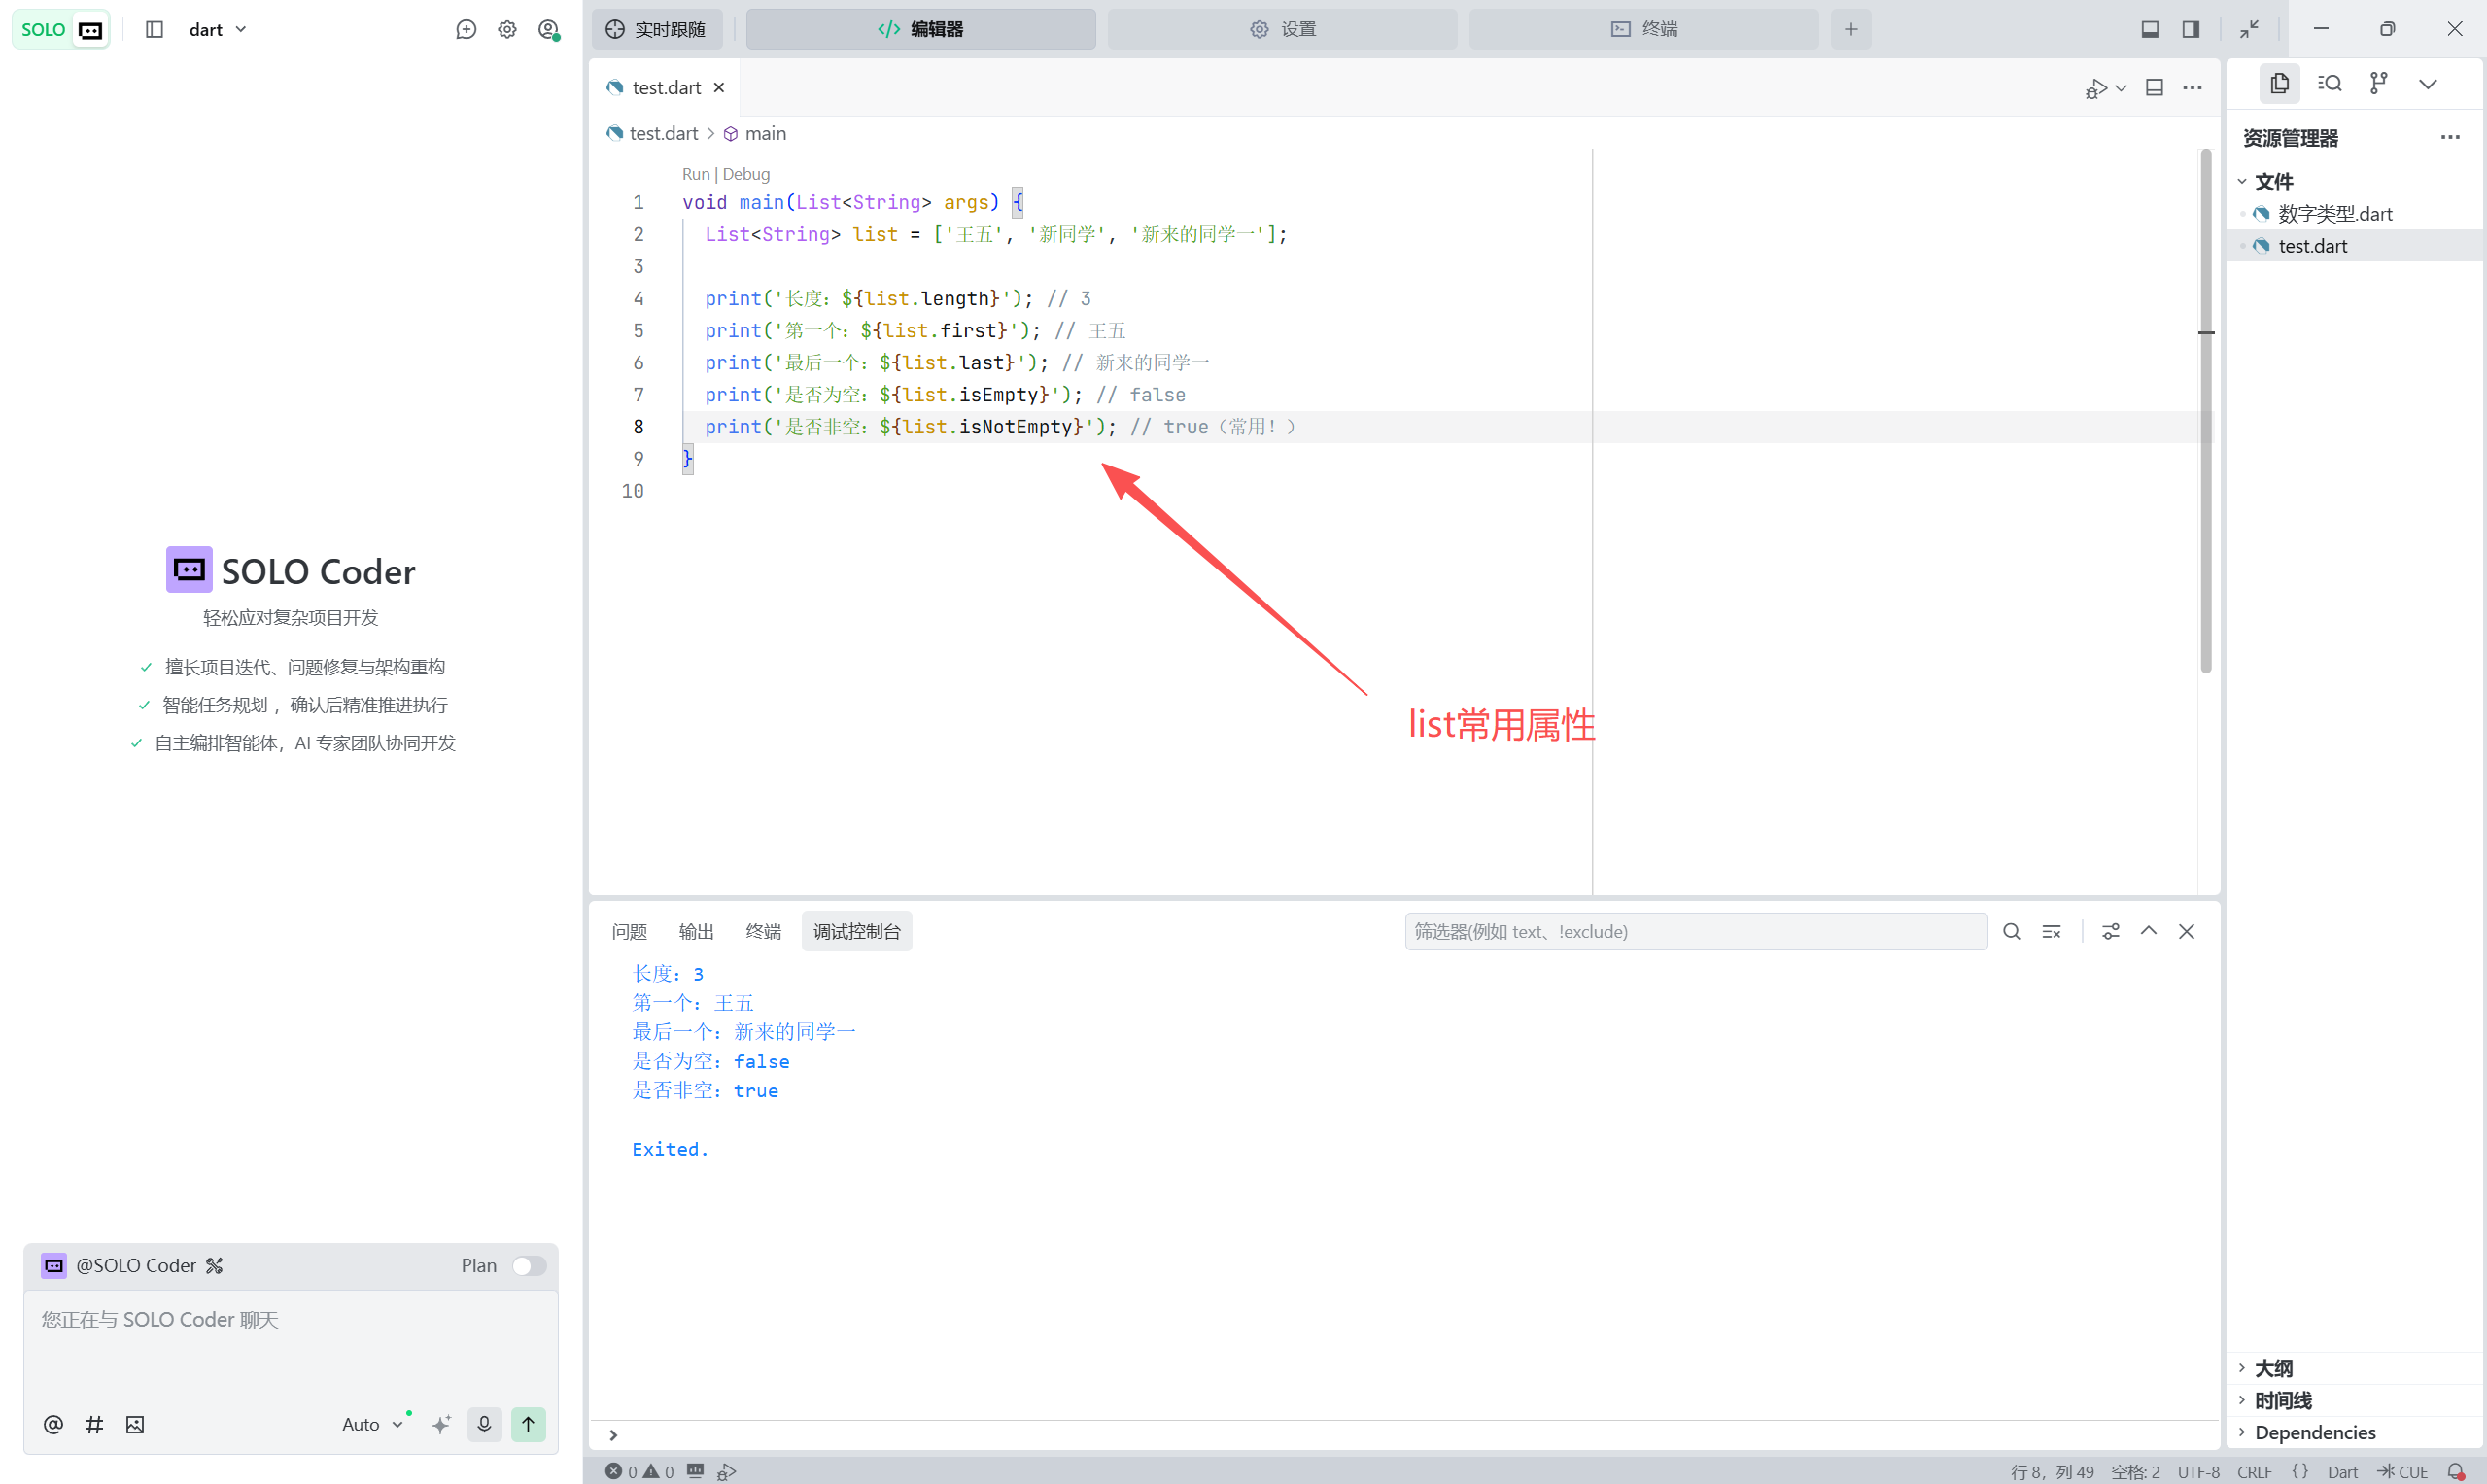This screenshot has height=1484, width=2487.
Task: Toggle the right sidebar layout button
Action: [x=2190, y=29]
